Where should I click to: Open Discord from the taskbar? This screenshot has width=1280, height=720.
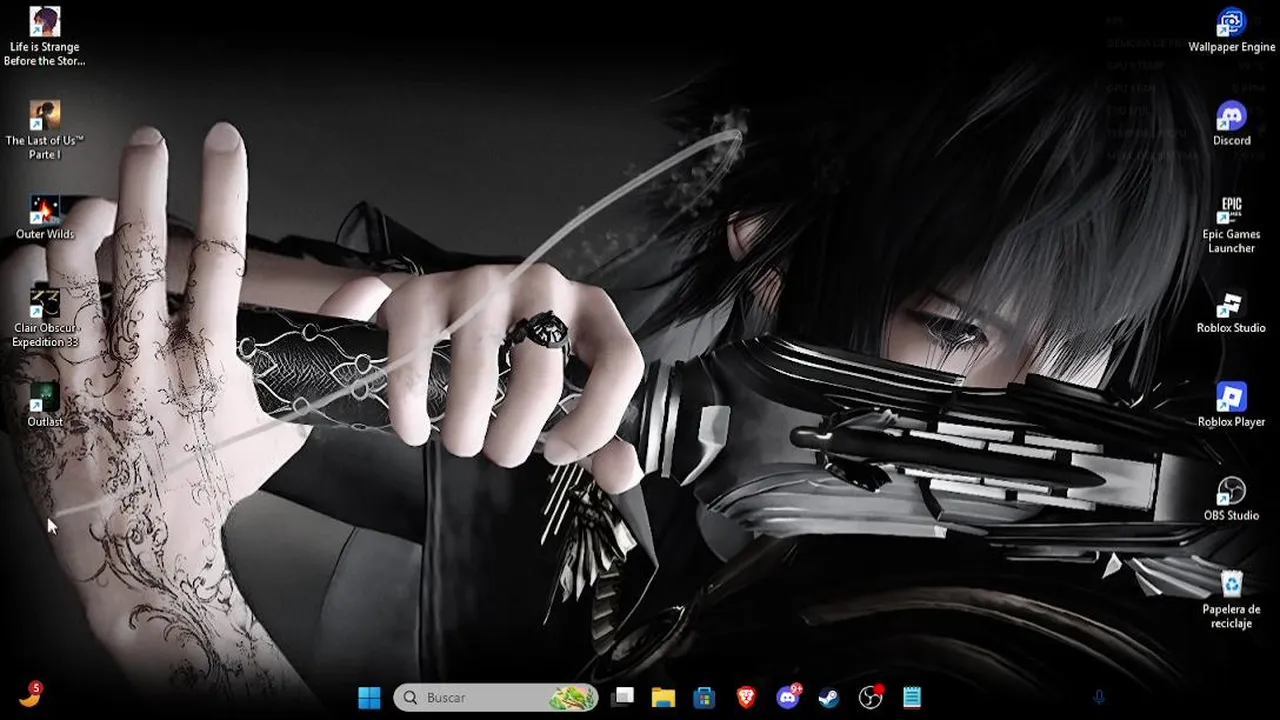point(788,697)
